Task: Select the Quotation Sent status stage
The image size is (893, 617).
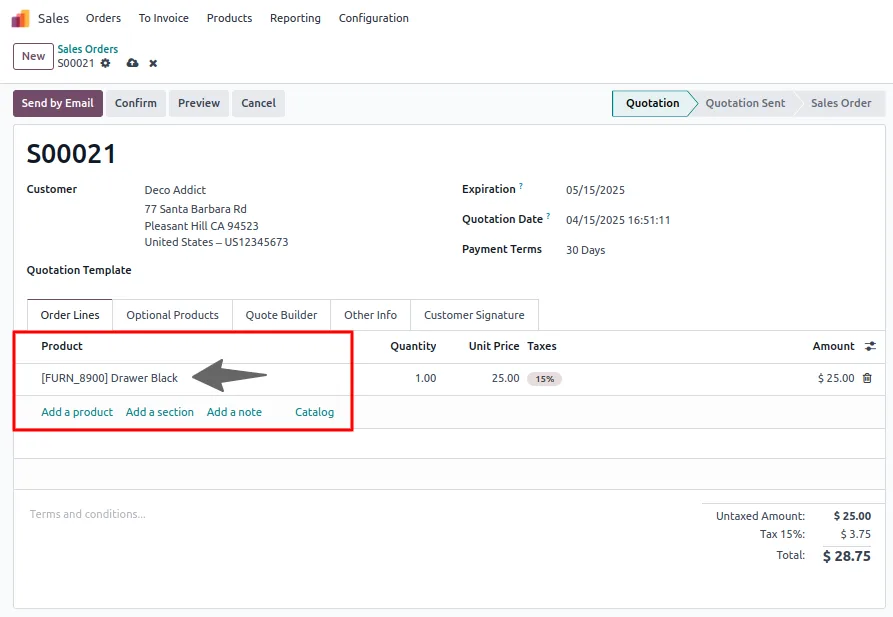Action: [x=745, y=103]
